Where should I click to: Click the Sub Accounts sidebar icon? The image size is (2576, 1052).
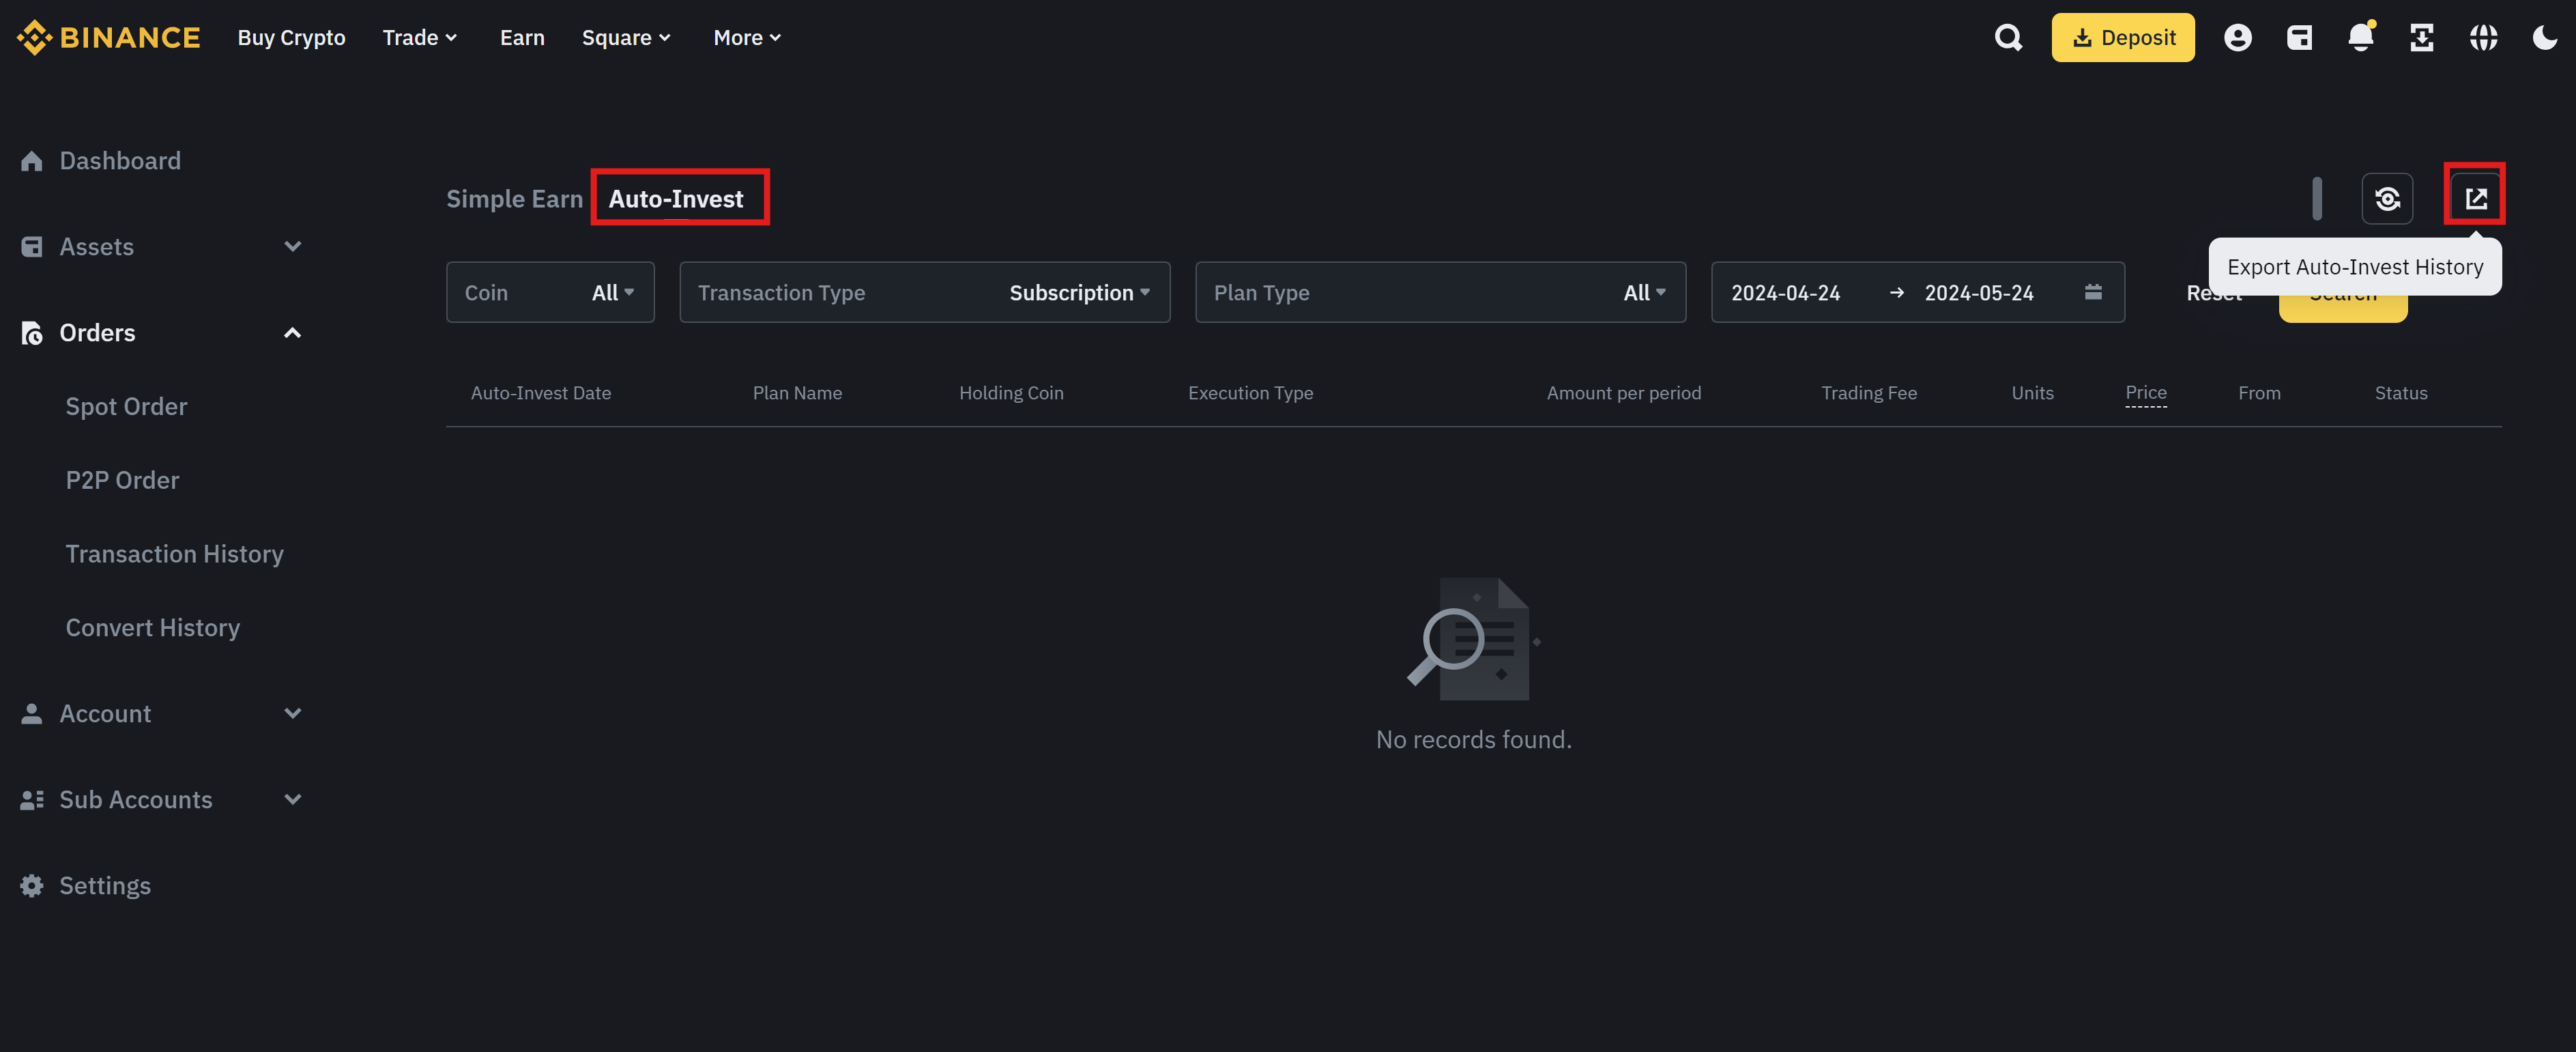[32, 799]
